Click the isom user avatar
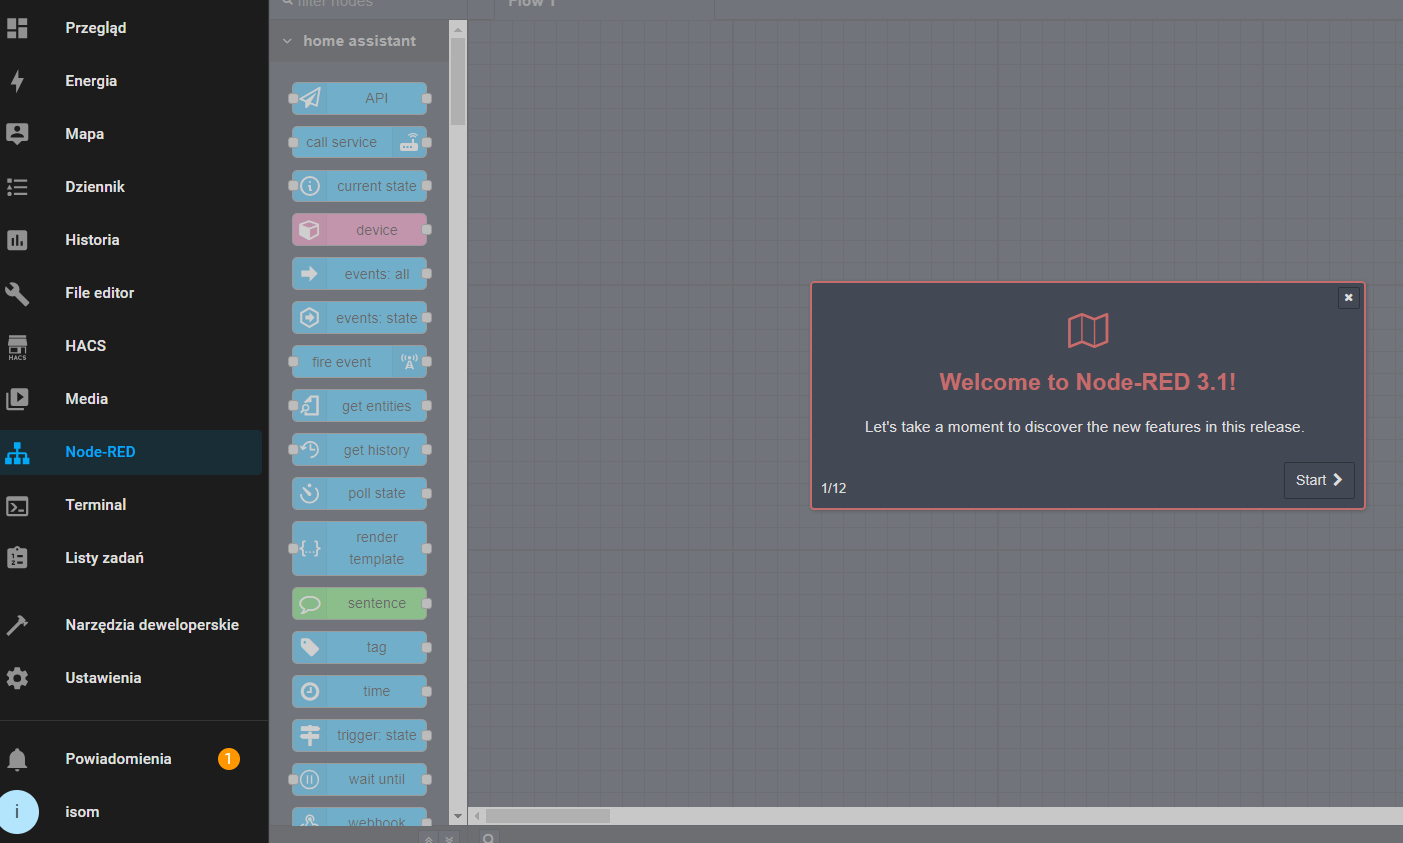The image size is (1403, 843). pos(17,812)
